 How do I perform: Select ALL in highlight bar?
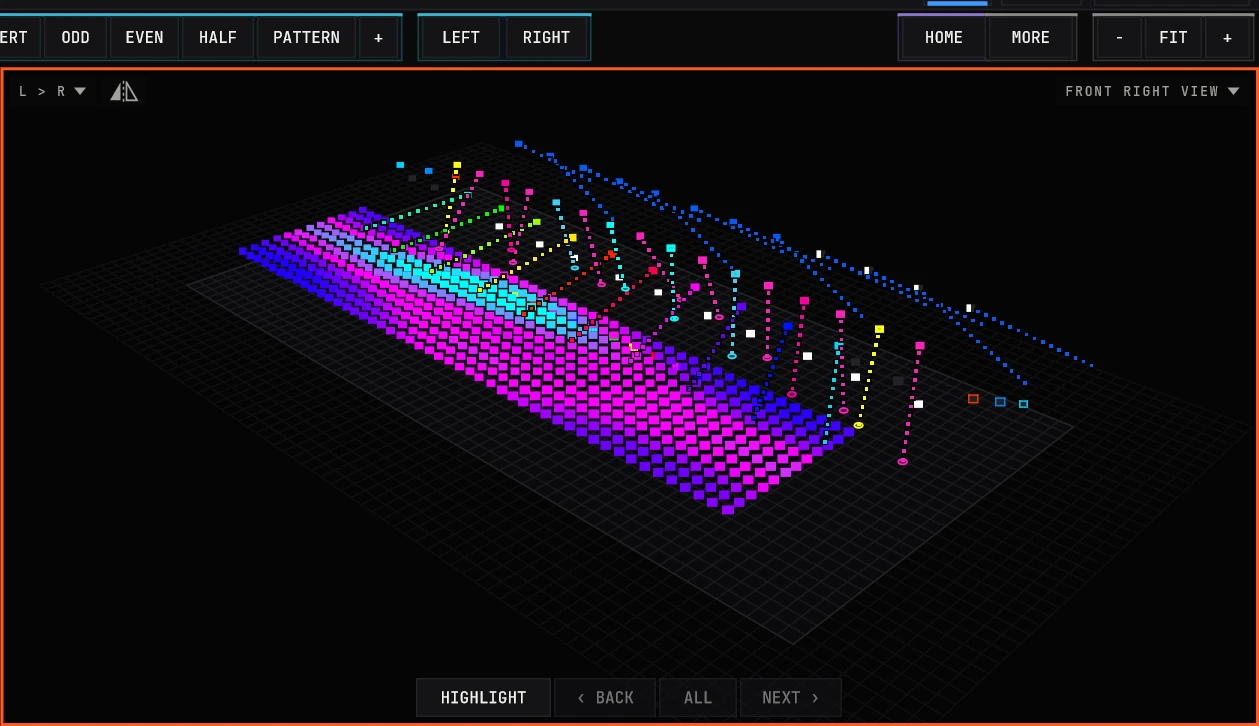tap(698, 698)
